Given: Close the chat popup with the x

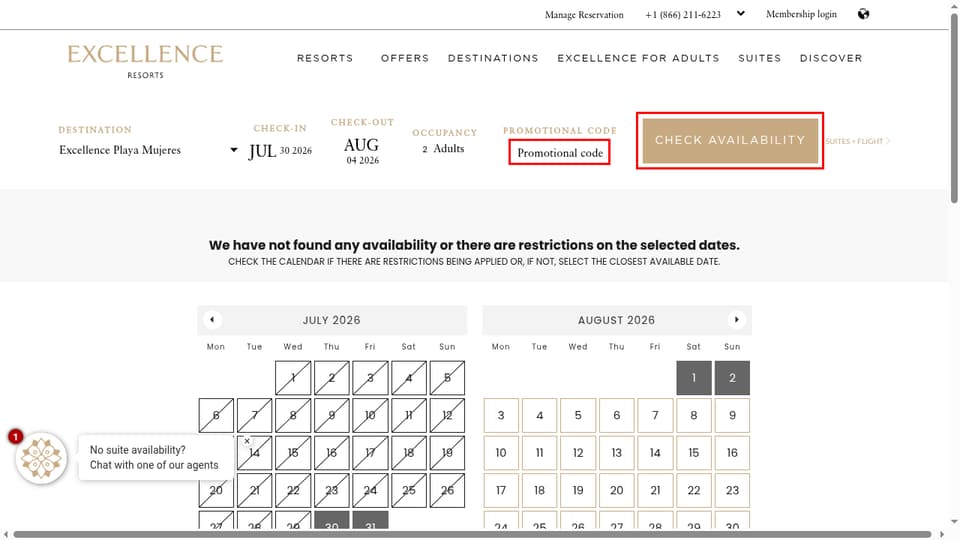Looking at the screenshot, I should pos(247,441).
